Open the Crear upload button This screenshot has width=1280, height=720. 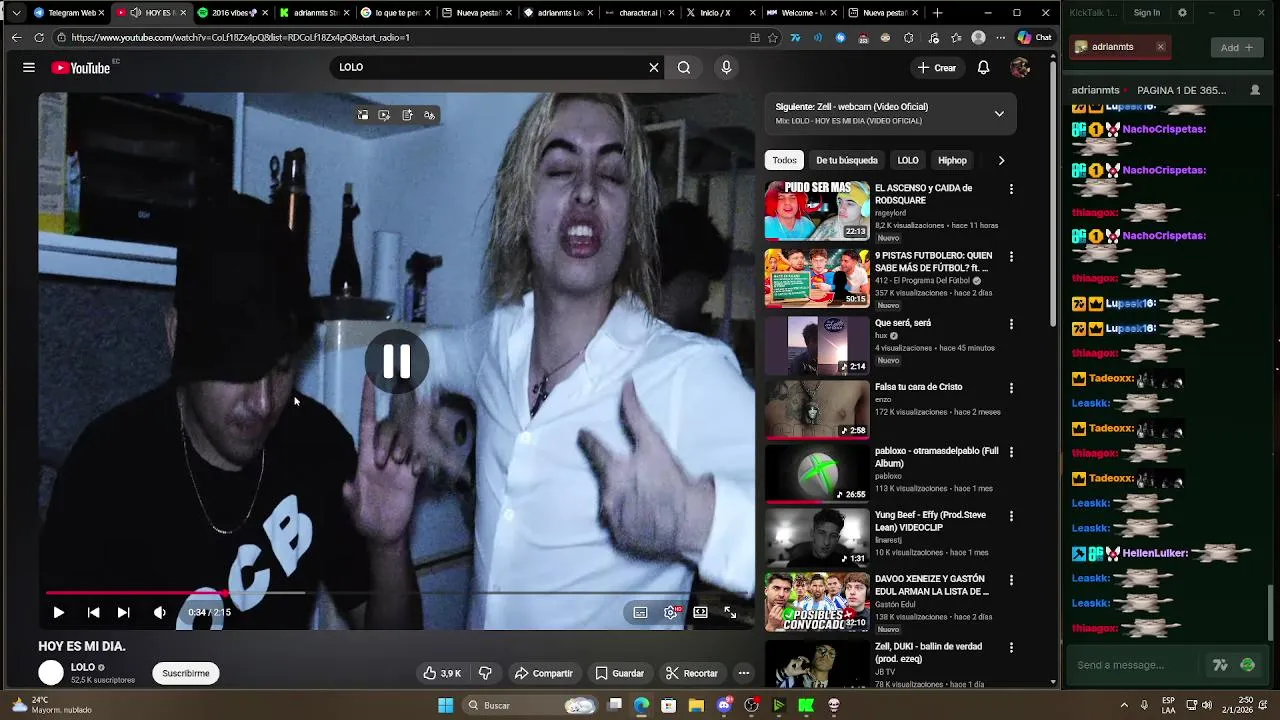click(937, 67)
